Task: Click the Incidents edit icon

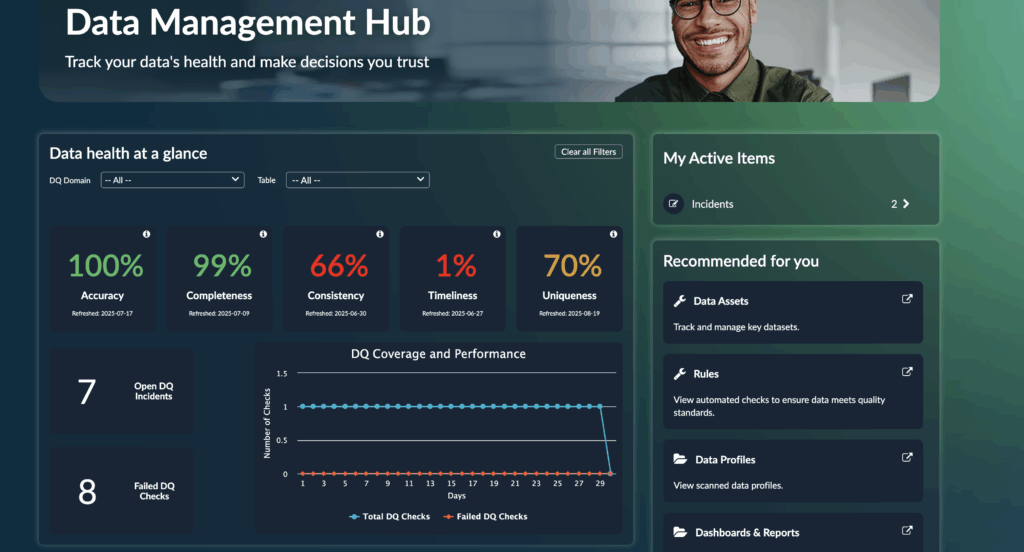Action: tap(674, 204)
